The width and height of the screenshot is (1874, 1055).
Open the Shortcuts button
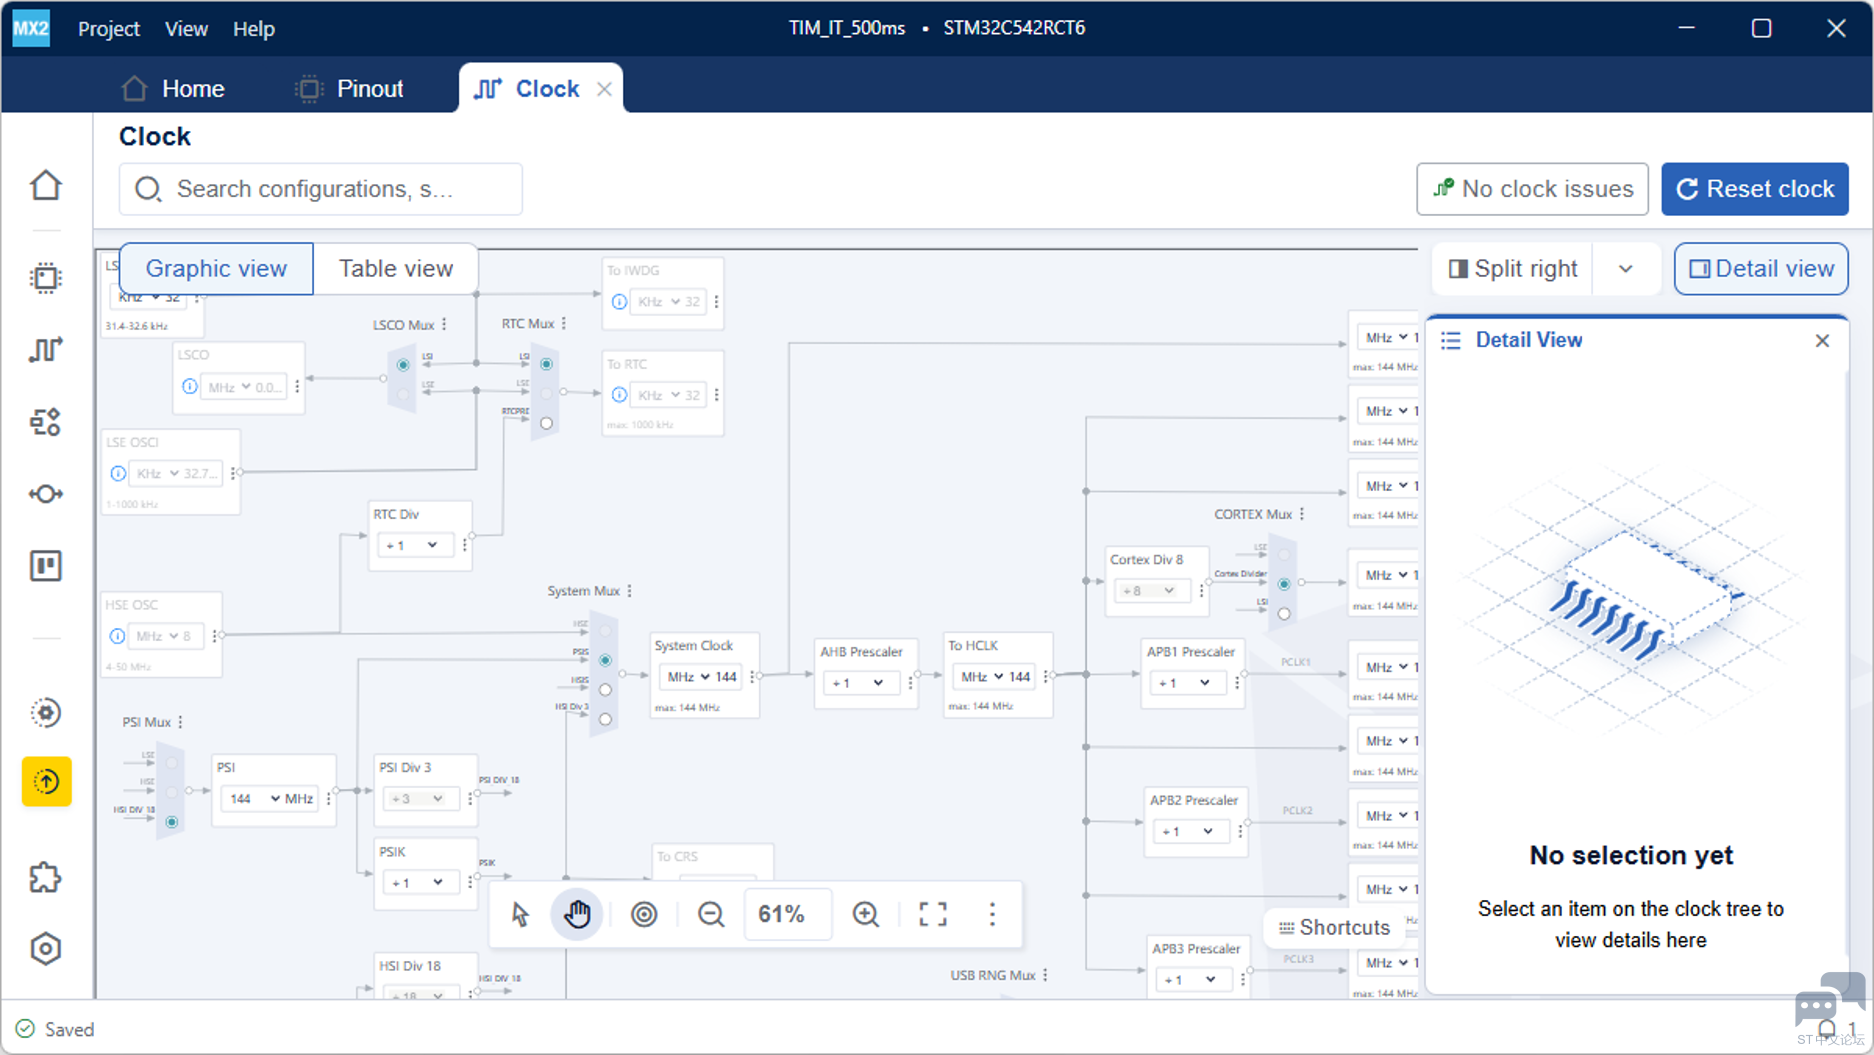(x=1334, y=927)
